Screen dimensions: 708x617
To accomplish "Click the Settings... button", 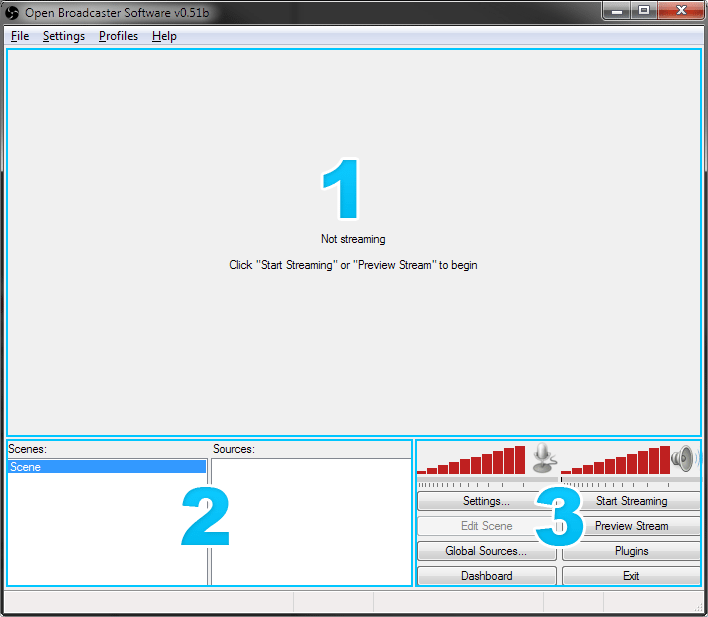I will (486, 501).
